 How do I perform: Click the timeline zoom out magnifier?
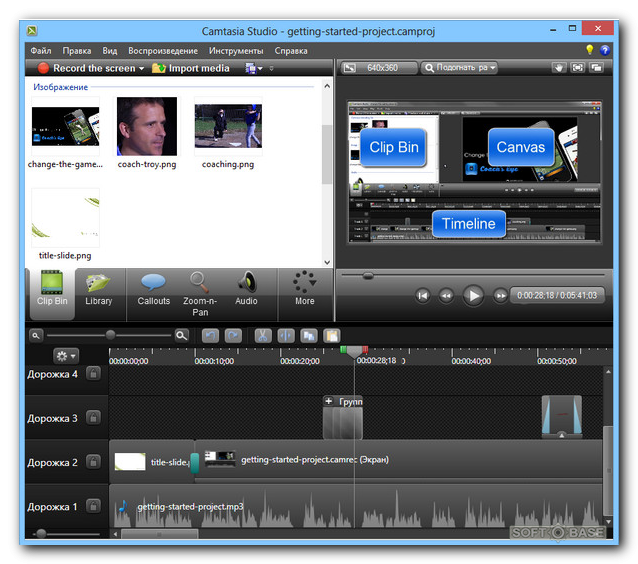coord(36,336)
